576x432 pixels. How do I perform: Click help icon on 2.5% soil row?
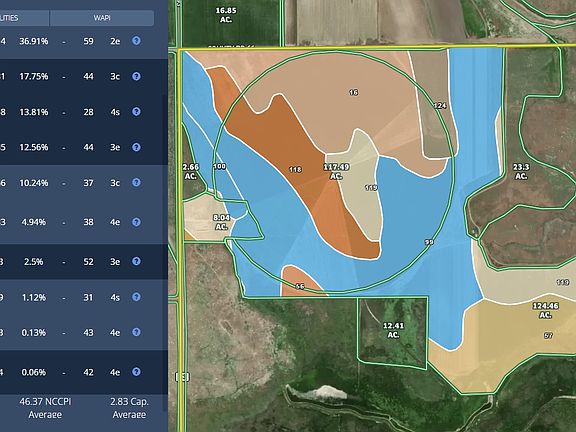(136, 261)
